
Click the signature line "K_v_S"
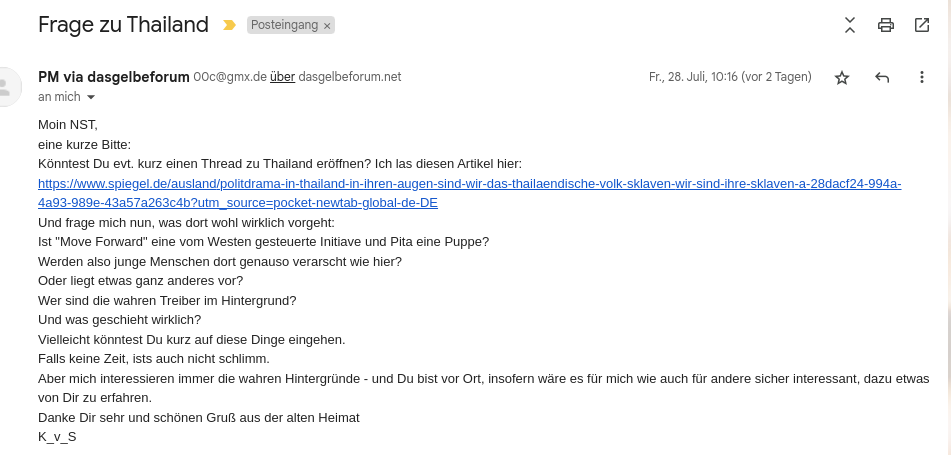57,436
